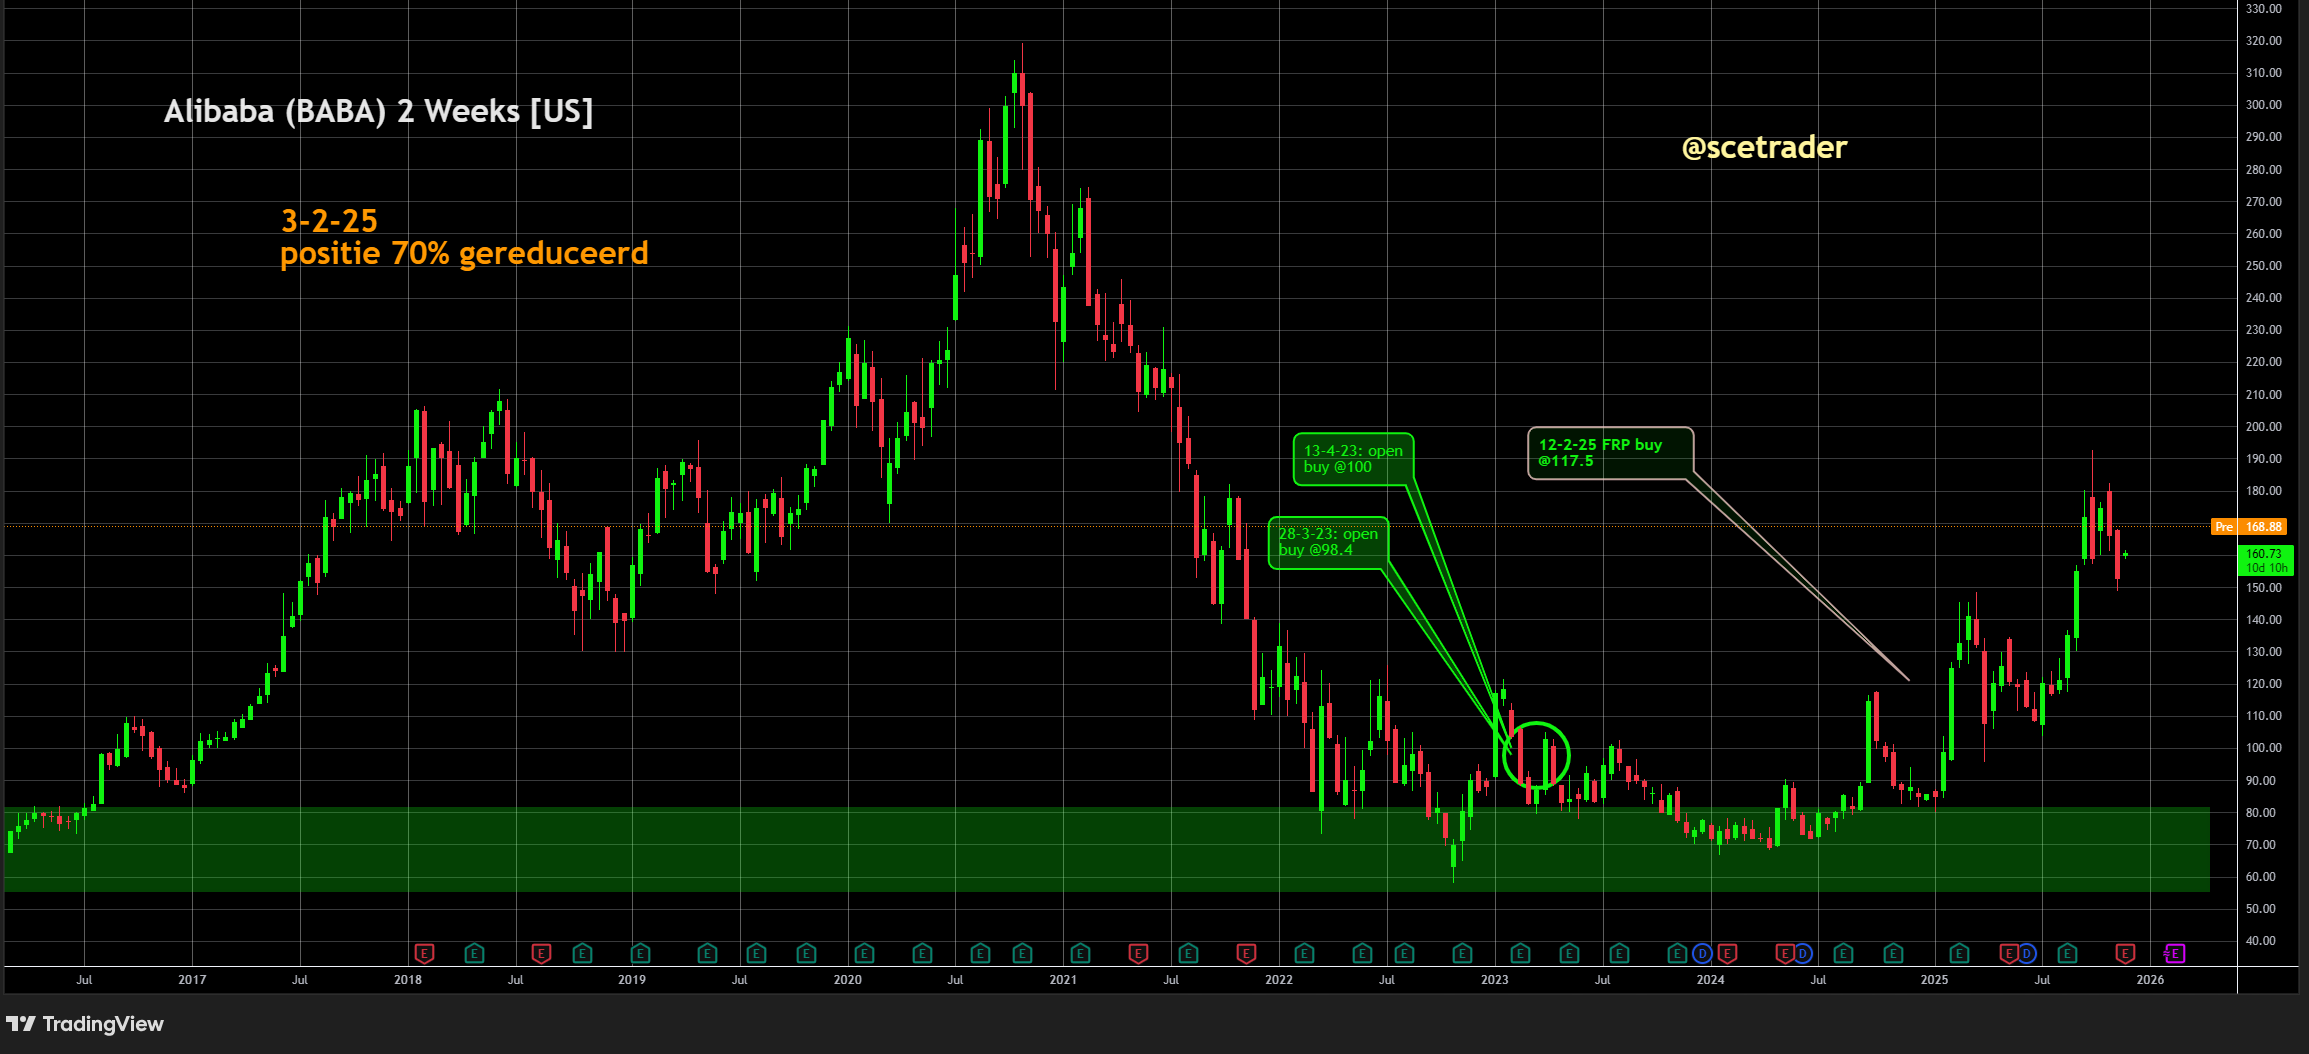Select the '28-3-23: open buy @98.4' callout
2309x1054 pixels.
(x=1327, y=542)
